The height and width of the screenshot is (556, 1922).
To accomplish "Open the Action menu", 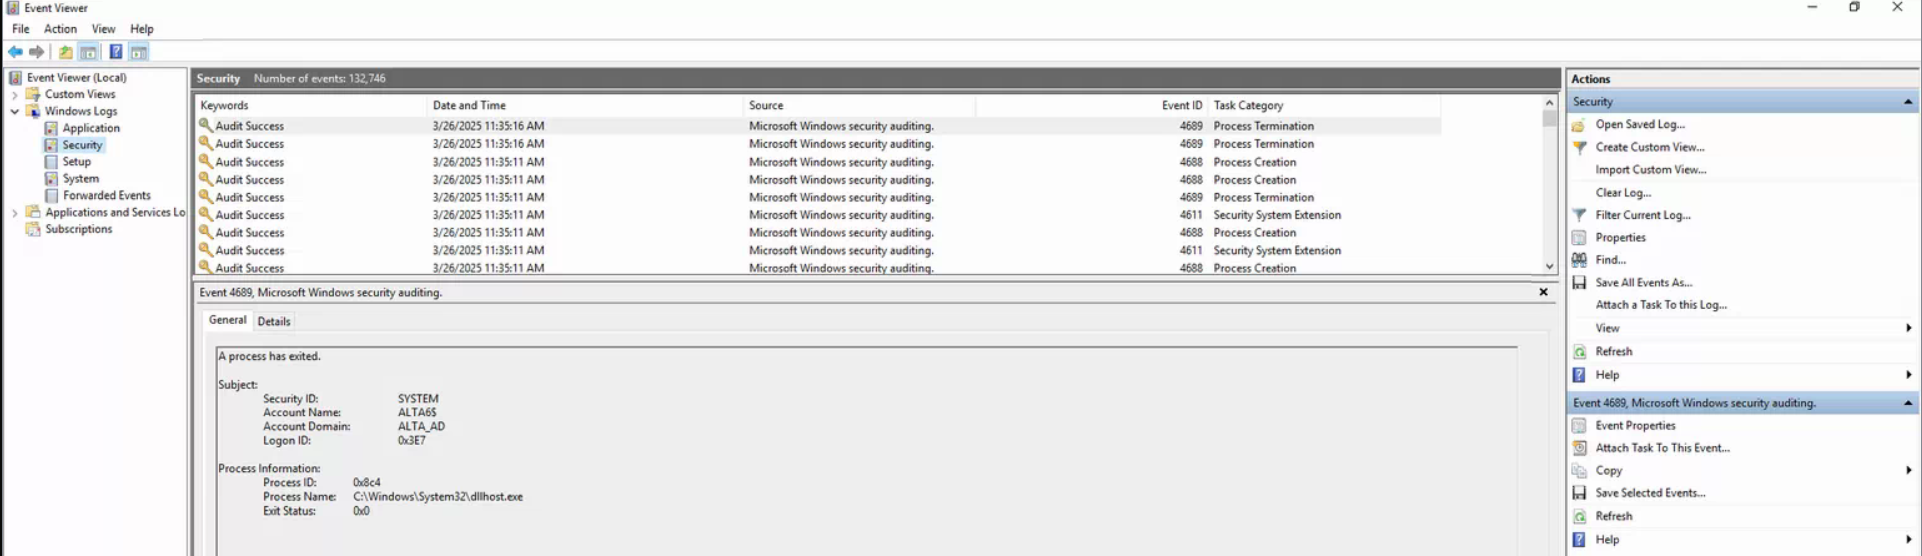I will pyautogui.click(x=60, y=29).
